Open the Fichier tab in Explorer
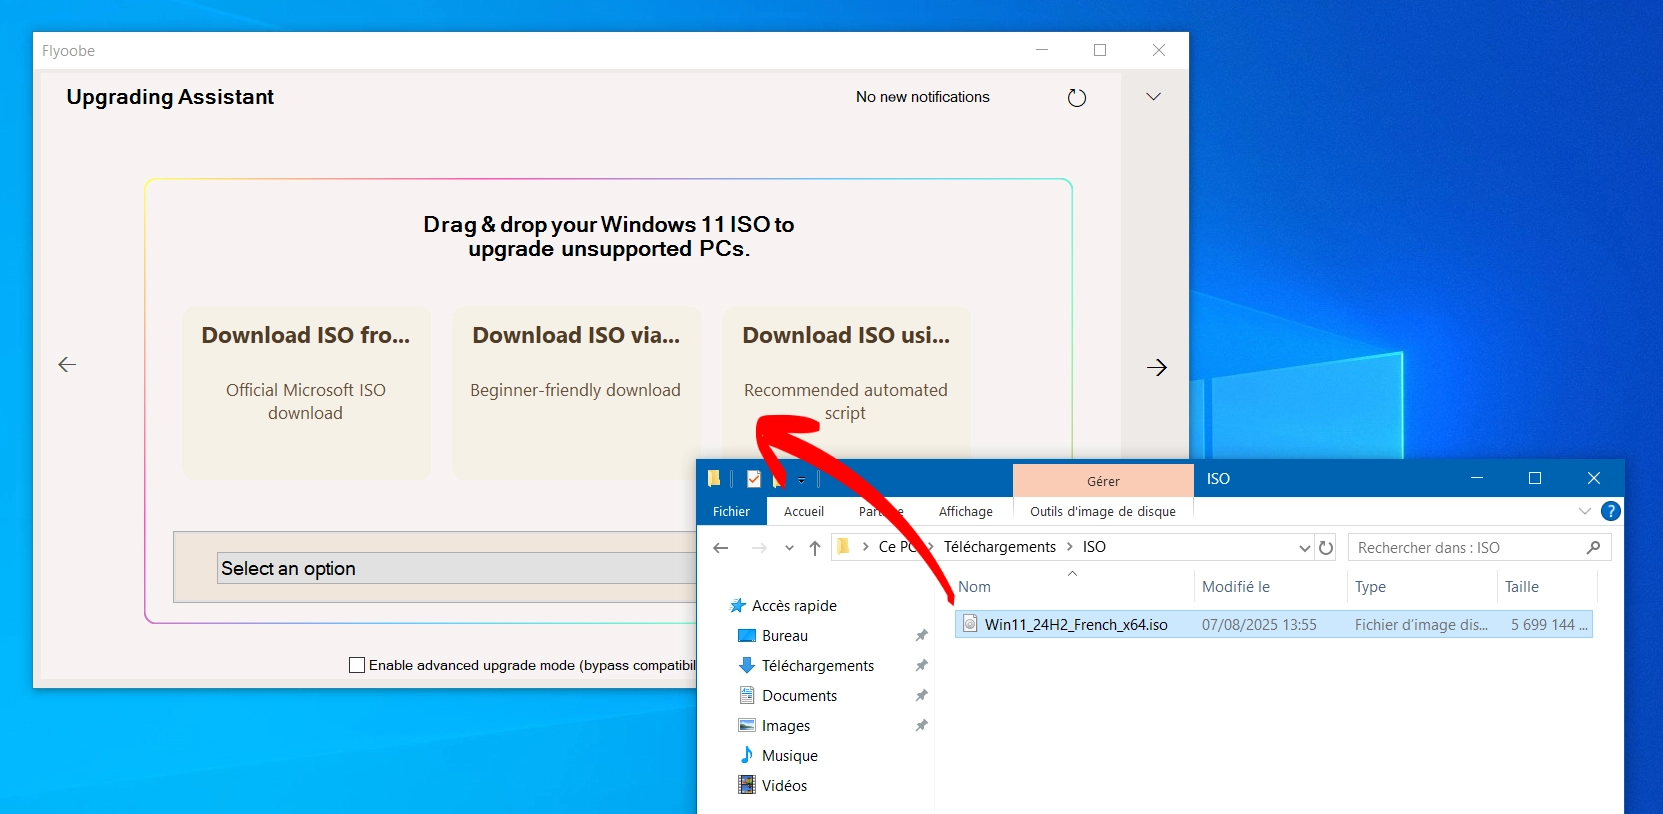The height and width of the screenshot is (814, 1663). click(x=731, y=511)
